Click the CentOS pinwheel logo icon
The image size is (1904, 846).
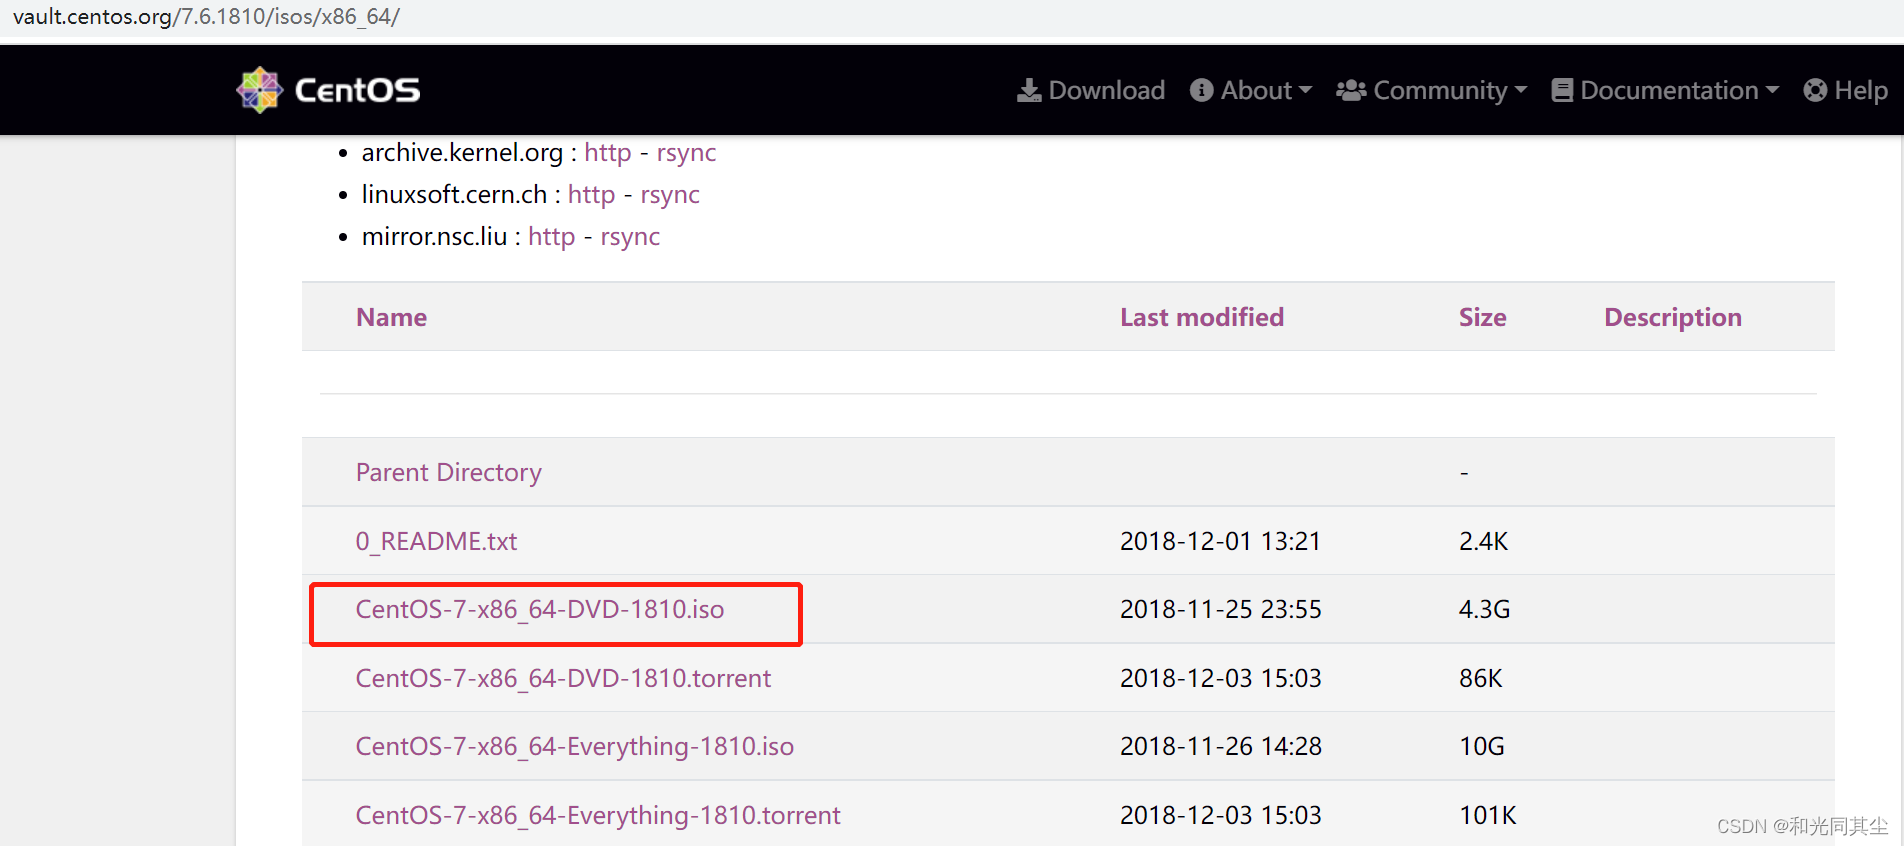[x=260, y=90]
